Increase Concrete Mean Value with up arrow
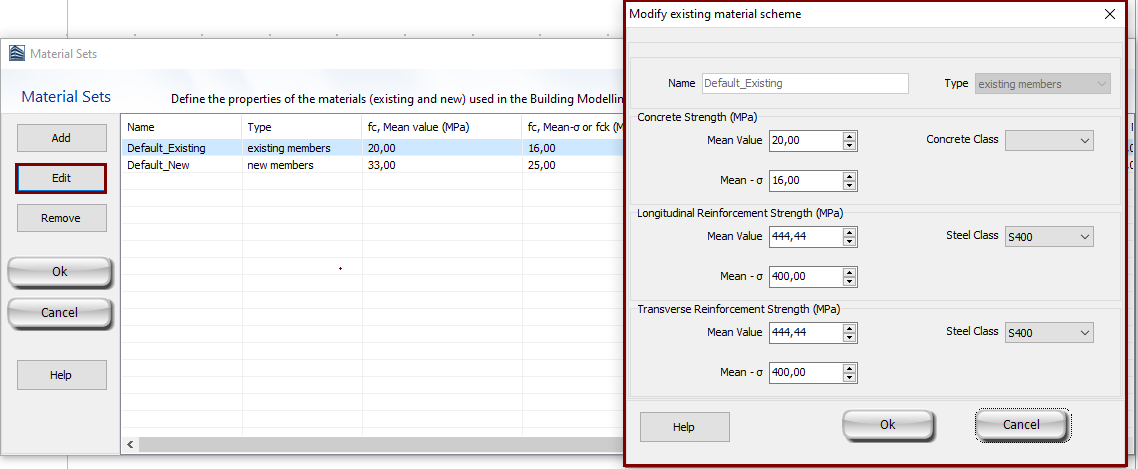The image size is (1138, 469). pyautogui.click(x=850, y=137)
